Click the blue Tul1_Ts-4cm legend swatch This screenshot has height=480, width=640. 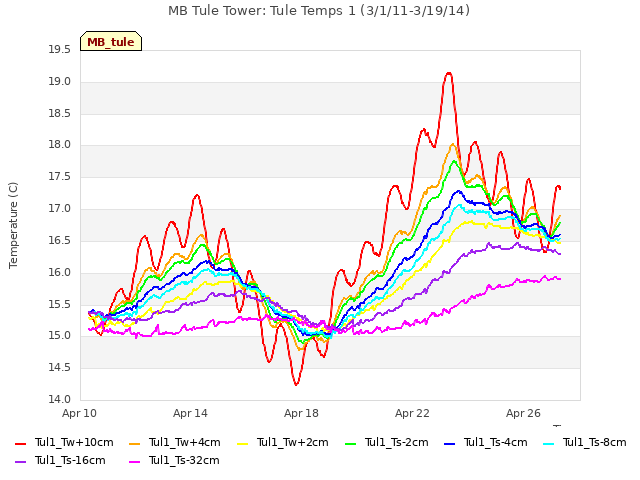coord(449,443)
